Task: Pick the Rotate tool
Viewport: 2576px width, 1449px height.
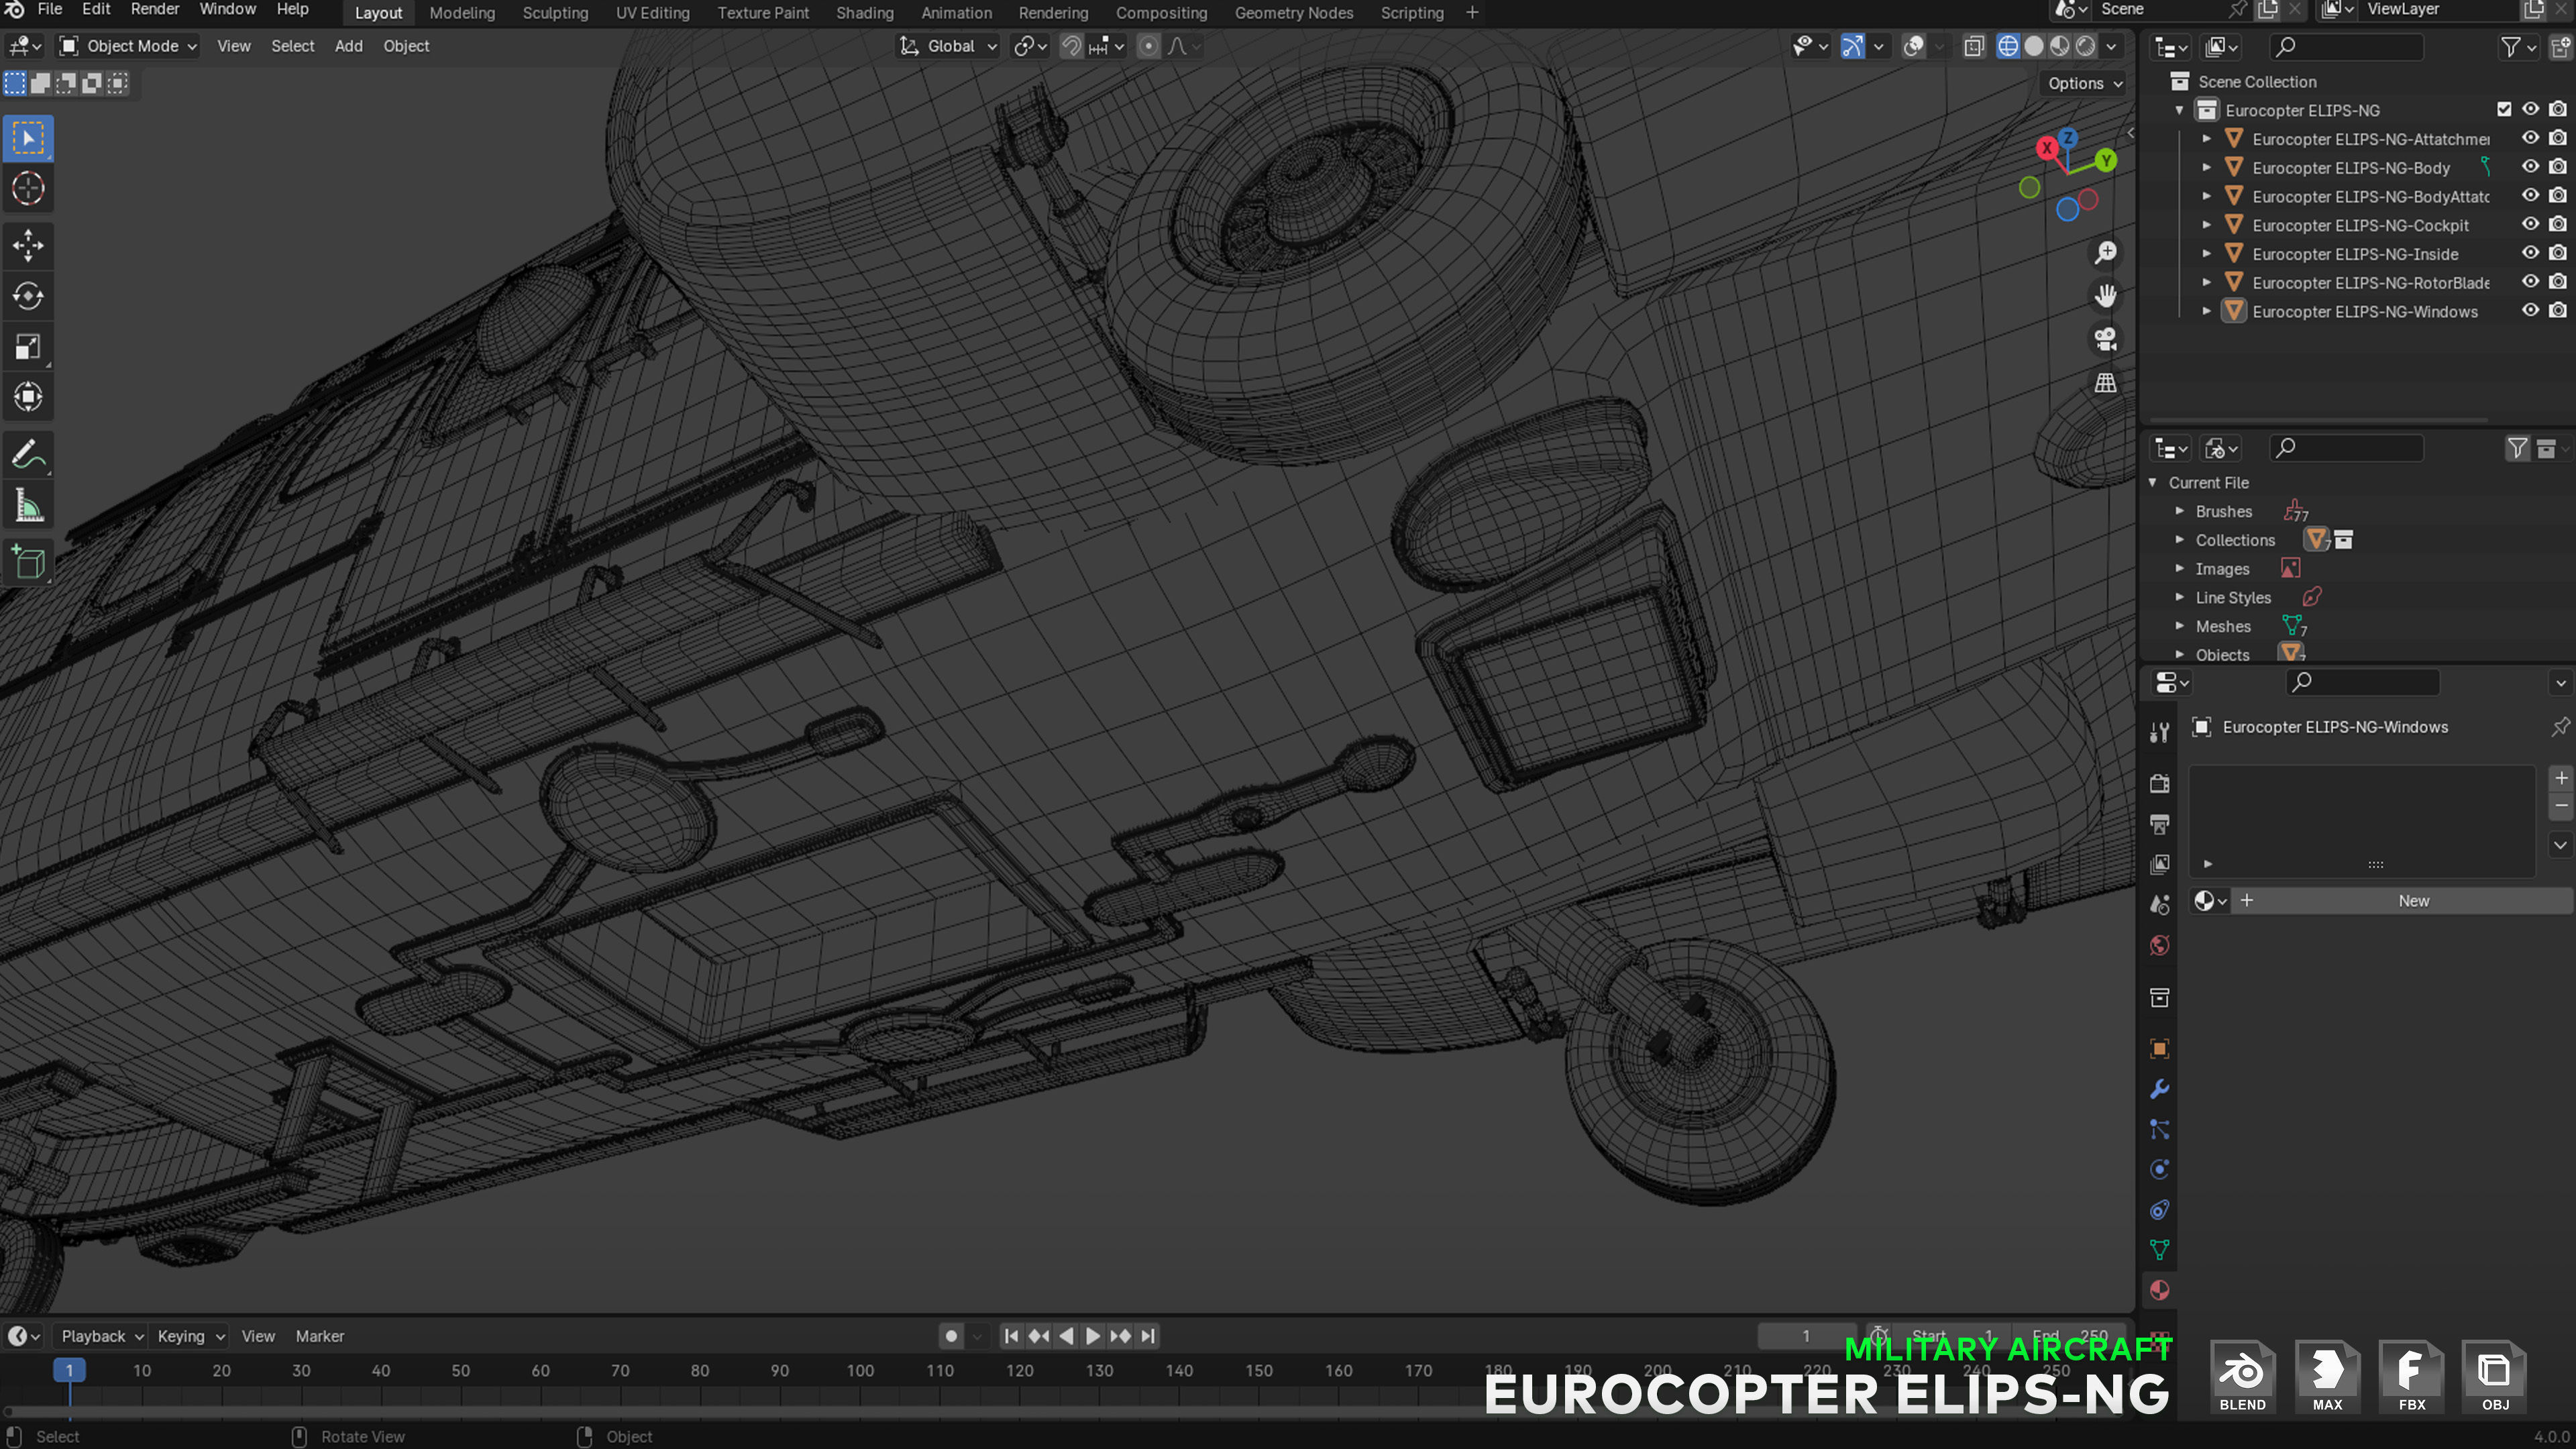Action: click(x=28, y=296)
